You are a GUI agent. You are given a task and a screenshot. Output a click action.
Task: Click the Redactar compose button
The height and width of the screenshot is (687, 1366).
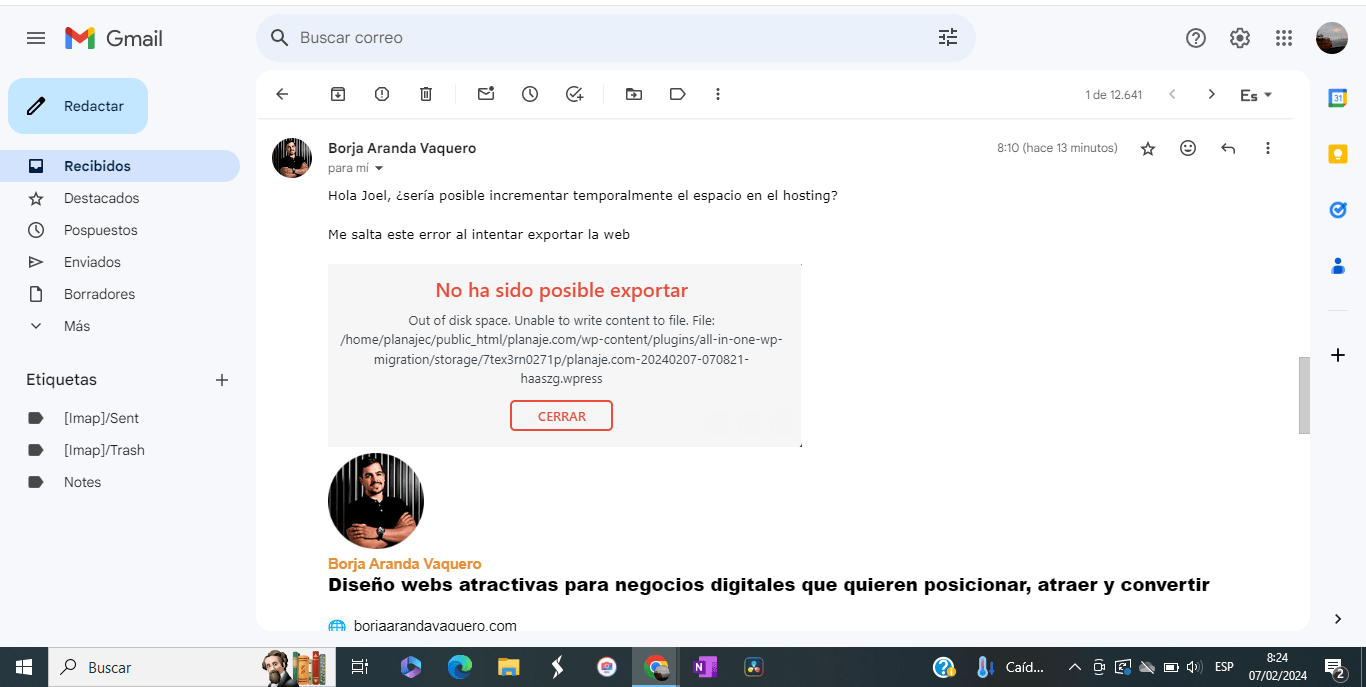pos(78,106)
